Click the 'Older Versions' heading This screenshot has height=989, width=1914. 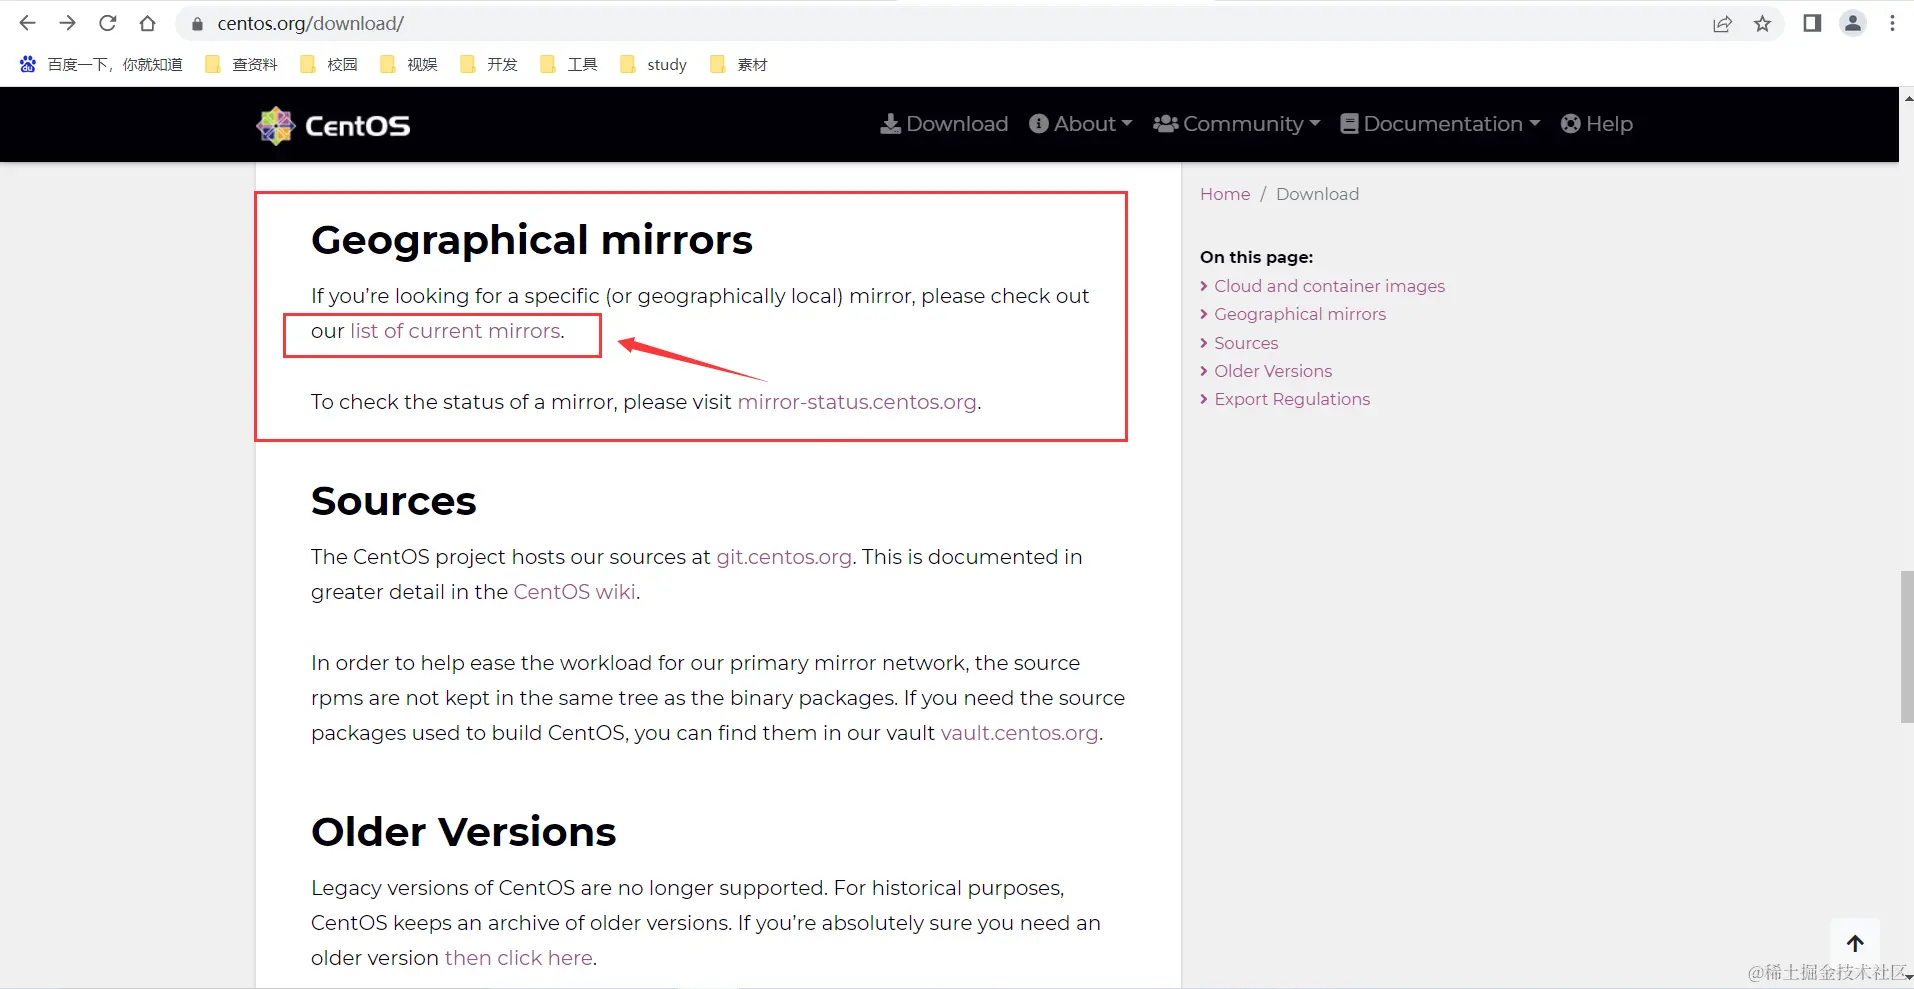[x=464, y=832]
